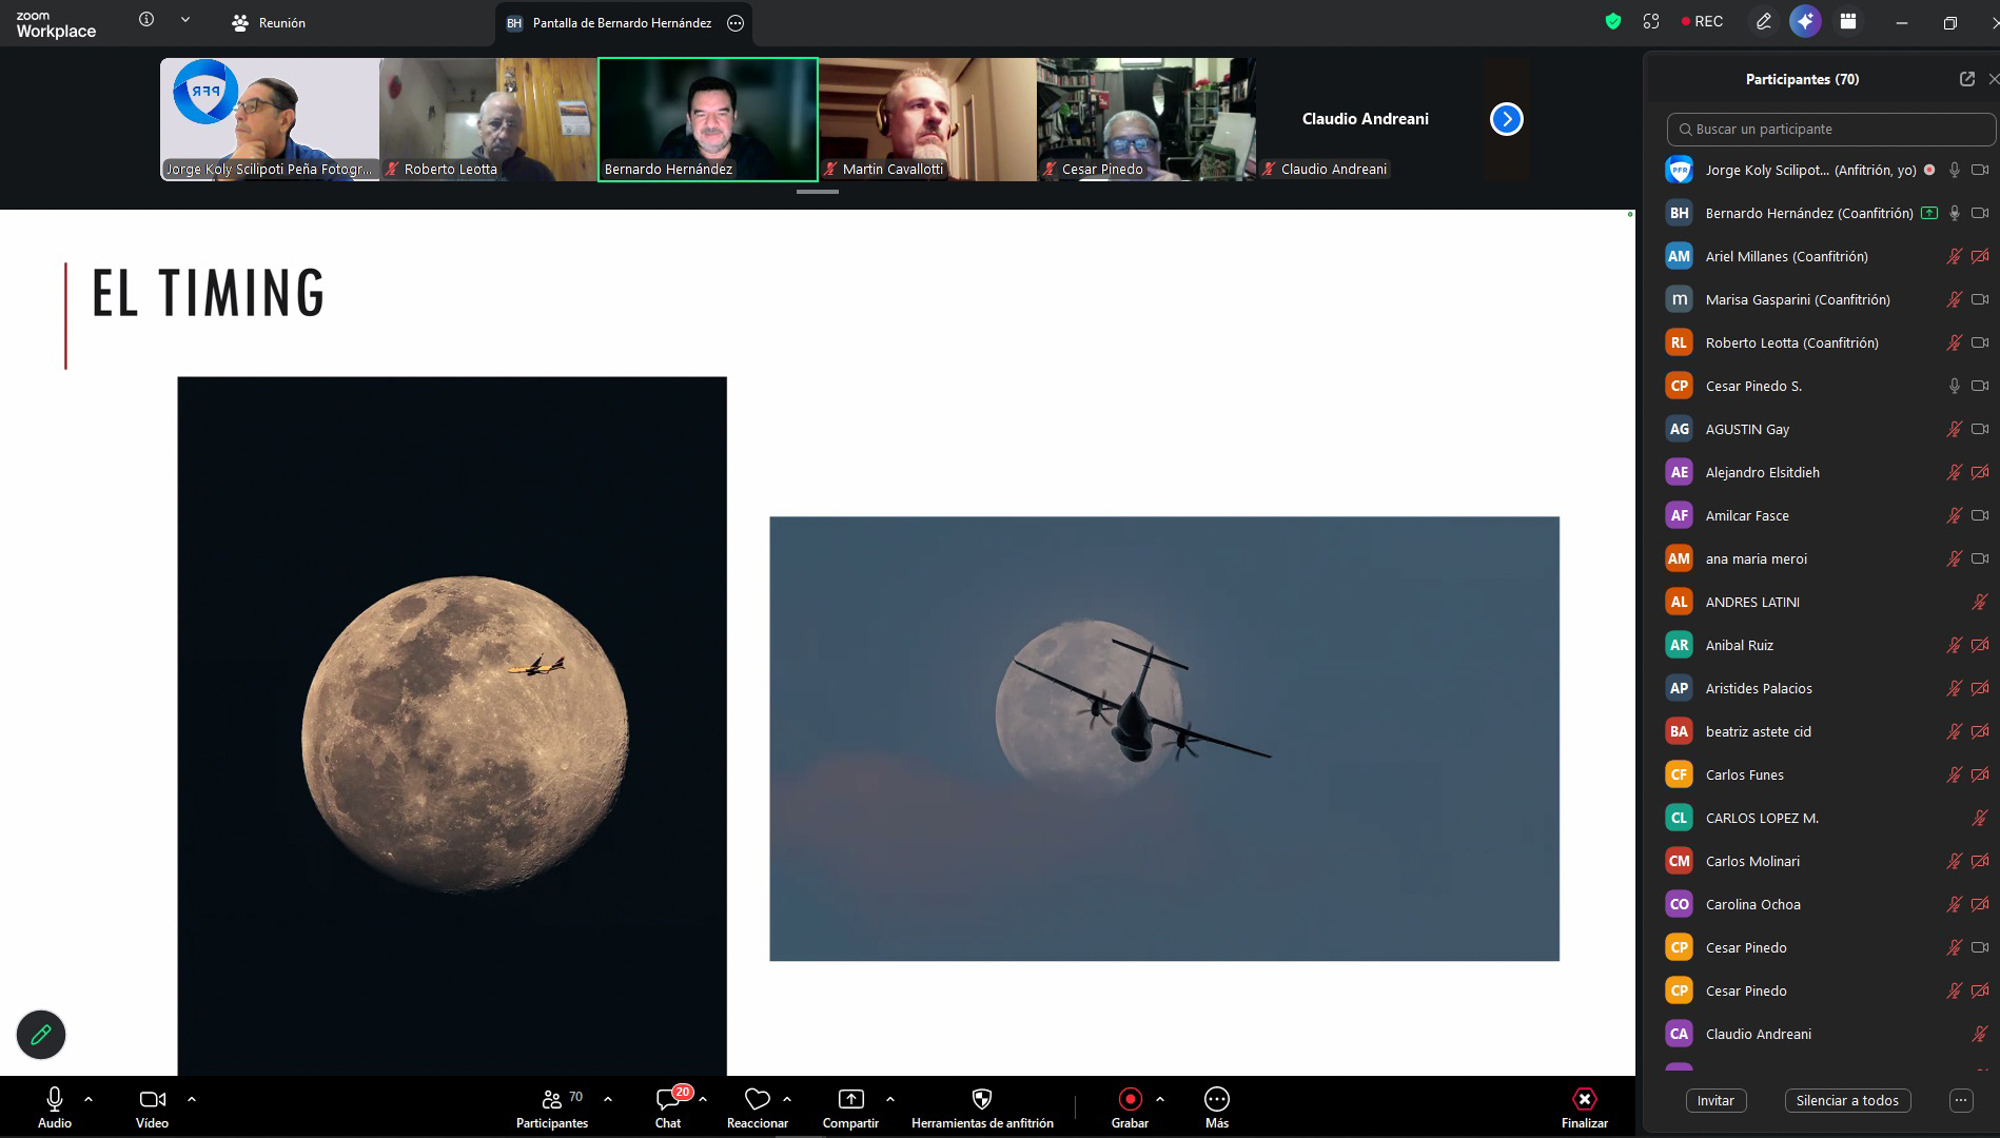The image size is (2000, 1138).
Task: Open Herramientas de anfitrión shield
Action: [x=982, y=1108]
